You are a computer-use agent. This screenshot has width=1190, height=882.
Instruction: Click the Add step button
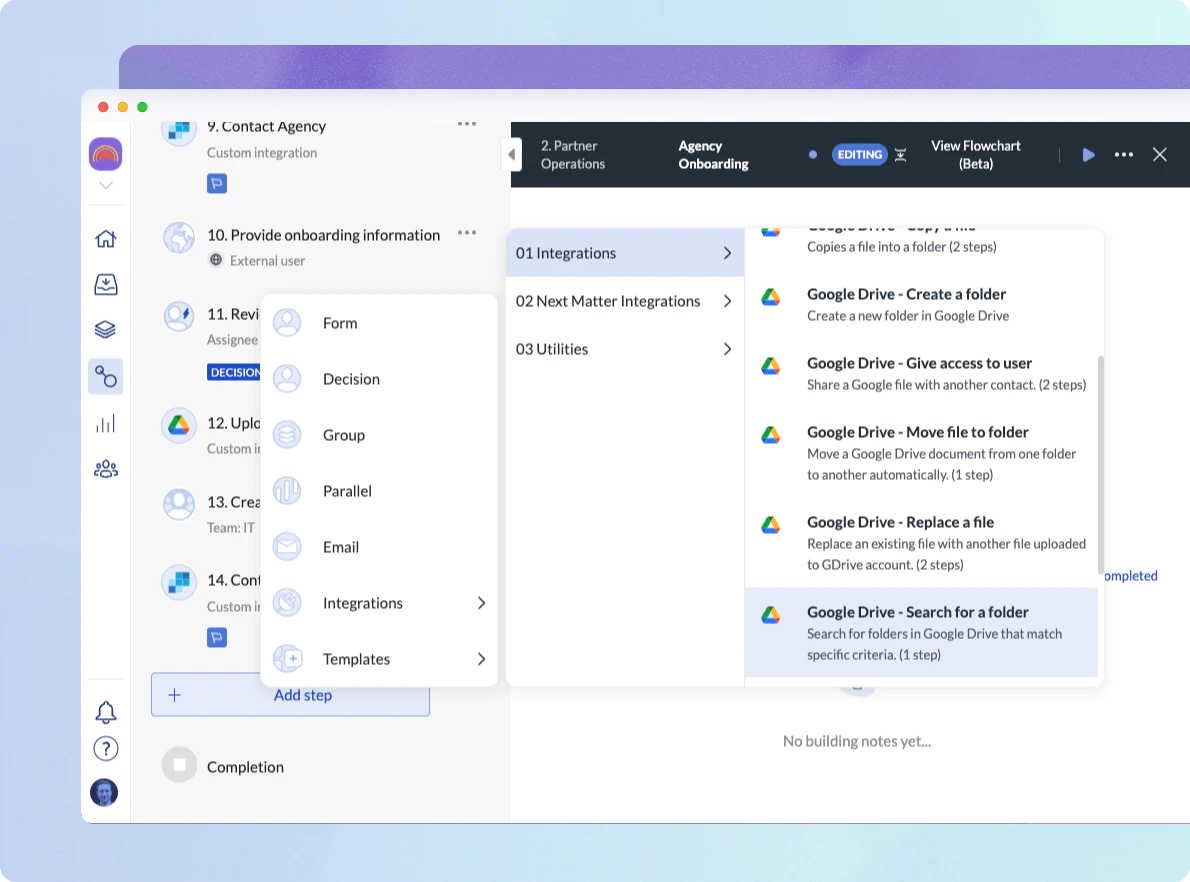tap(290, 695)
